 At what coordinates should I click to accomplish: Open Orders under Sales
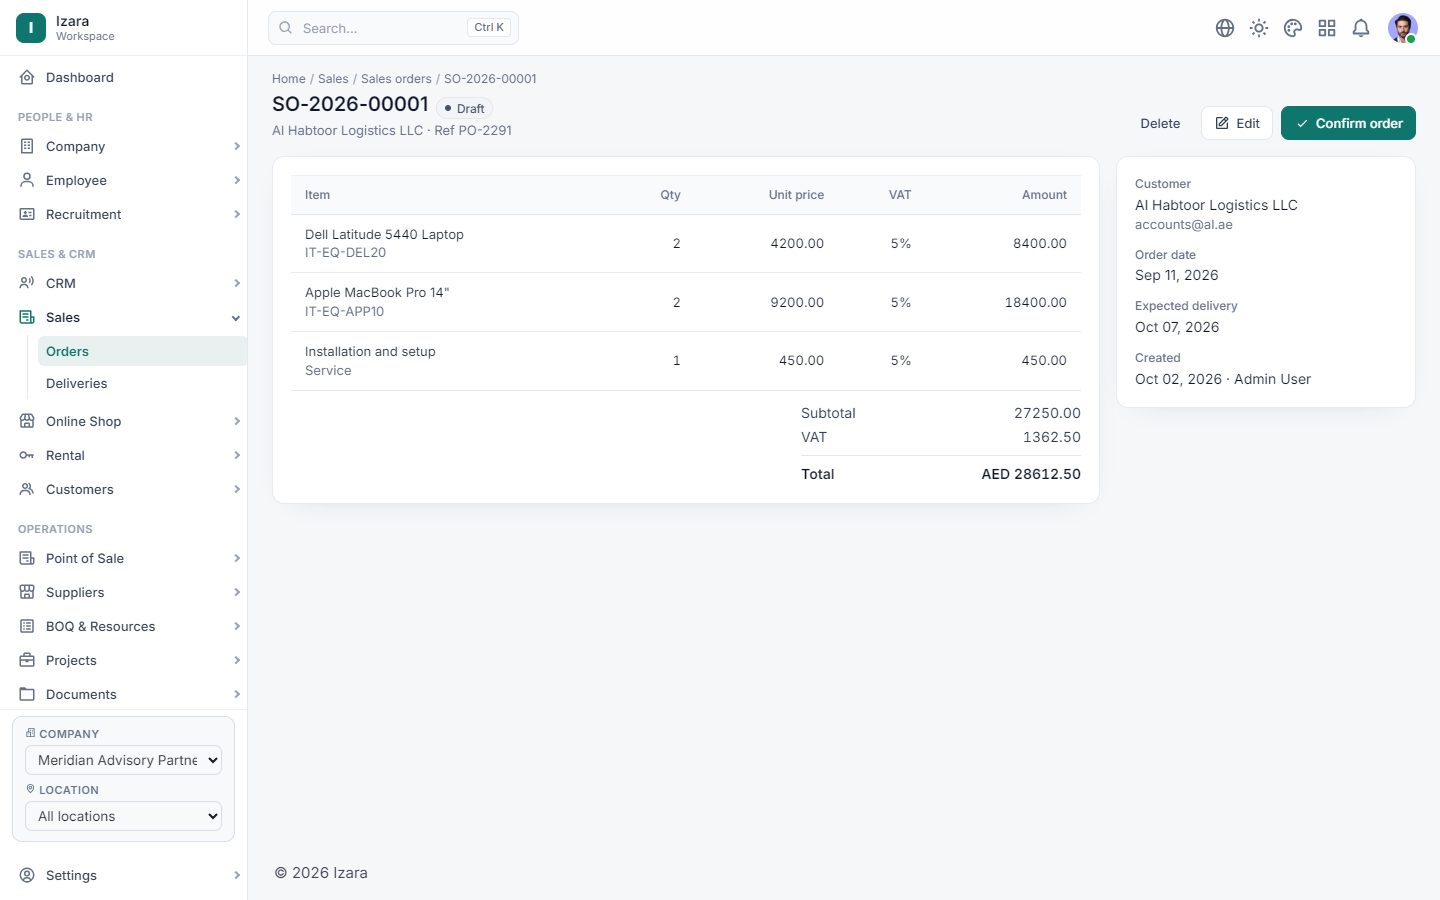point(142,351)
